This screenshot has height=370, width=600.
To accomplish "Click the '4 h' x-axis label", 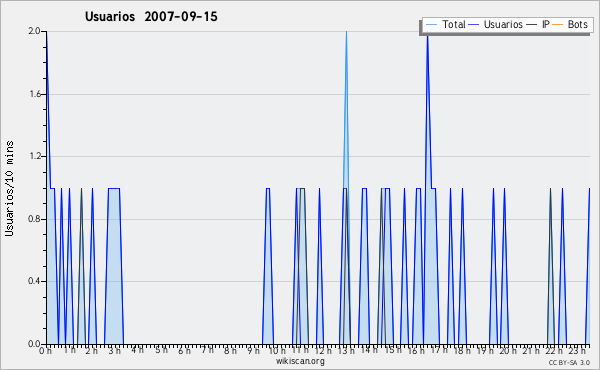I will (x=137, y=350).
